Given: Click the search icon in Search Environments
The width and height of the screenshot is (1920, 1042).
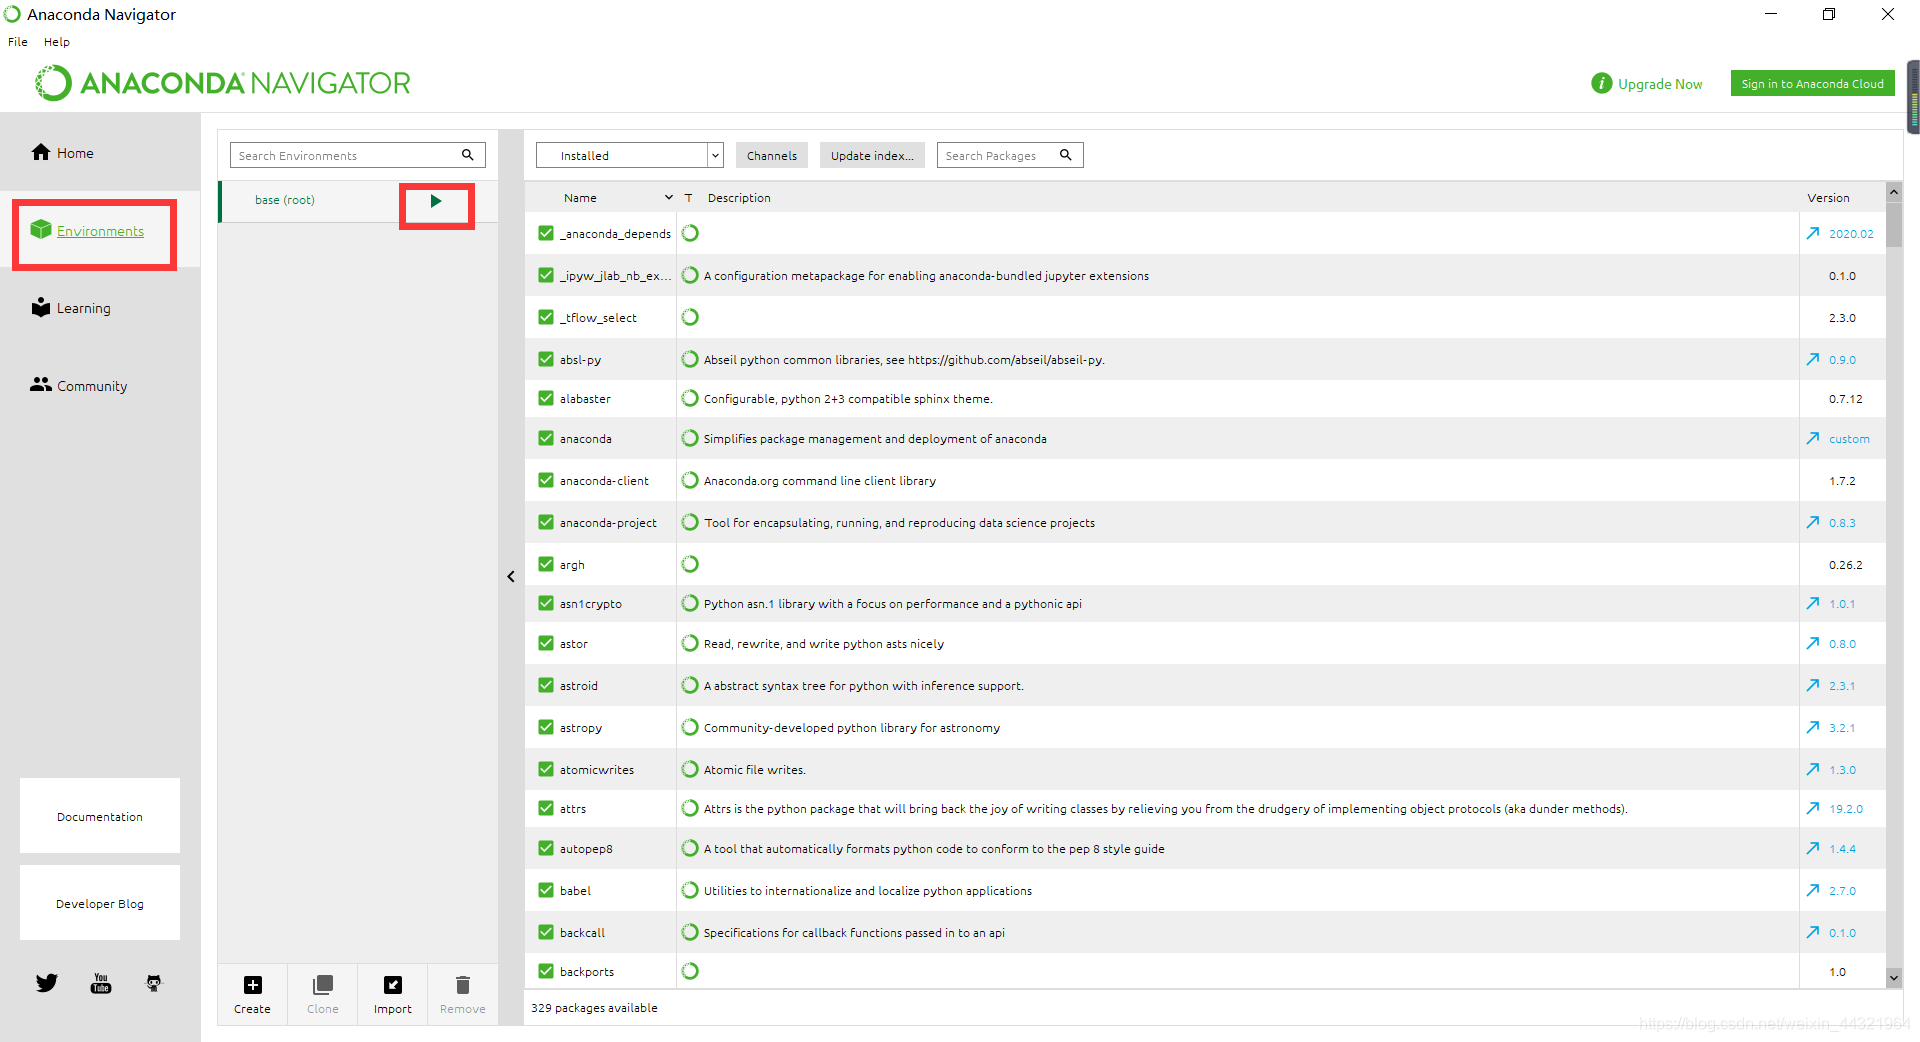Looking at the screenshot, I should pyautogui.click(x=467, y=155).
